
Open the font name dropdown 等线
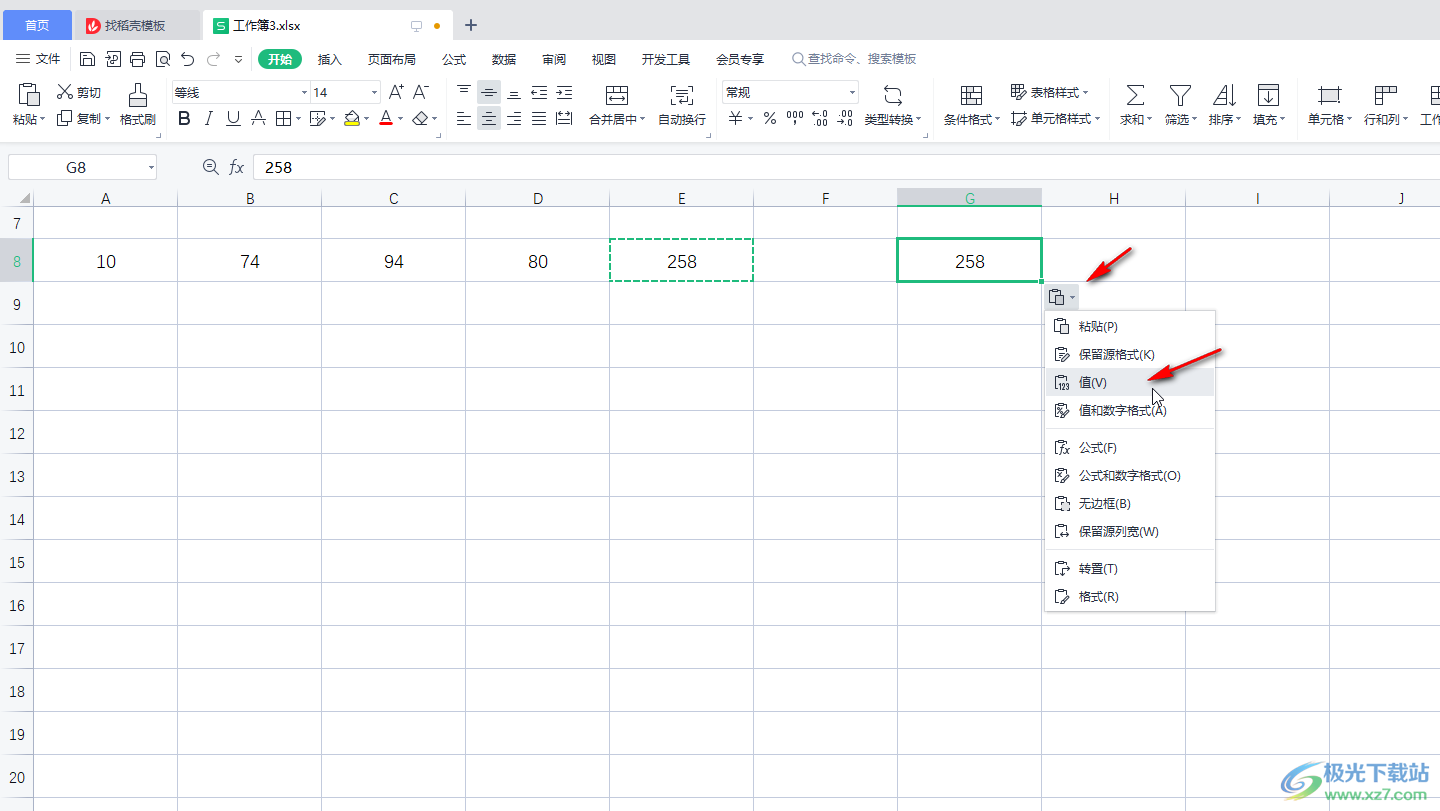click(x=304, y=92)
